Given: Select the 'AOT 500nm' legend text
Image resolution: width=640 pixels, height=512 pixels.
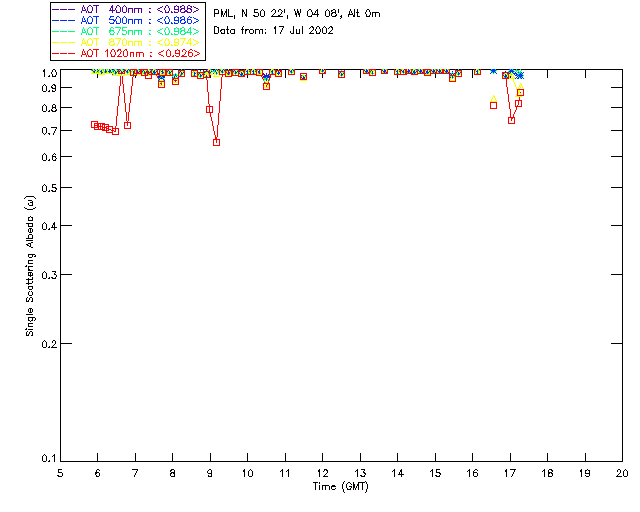Looking at the screenshot, I should (x=111, y=20).
